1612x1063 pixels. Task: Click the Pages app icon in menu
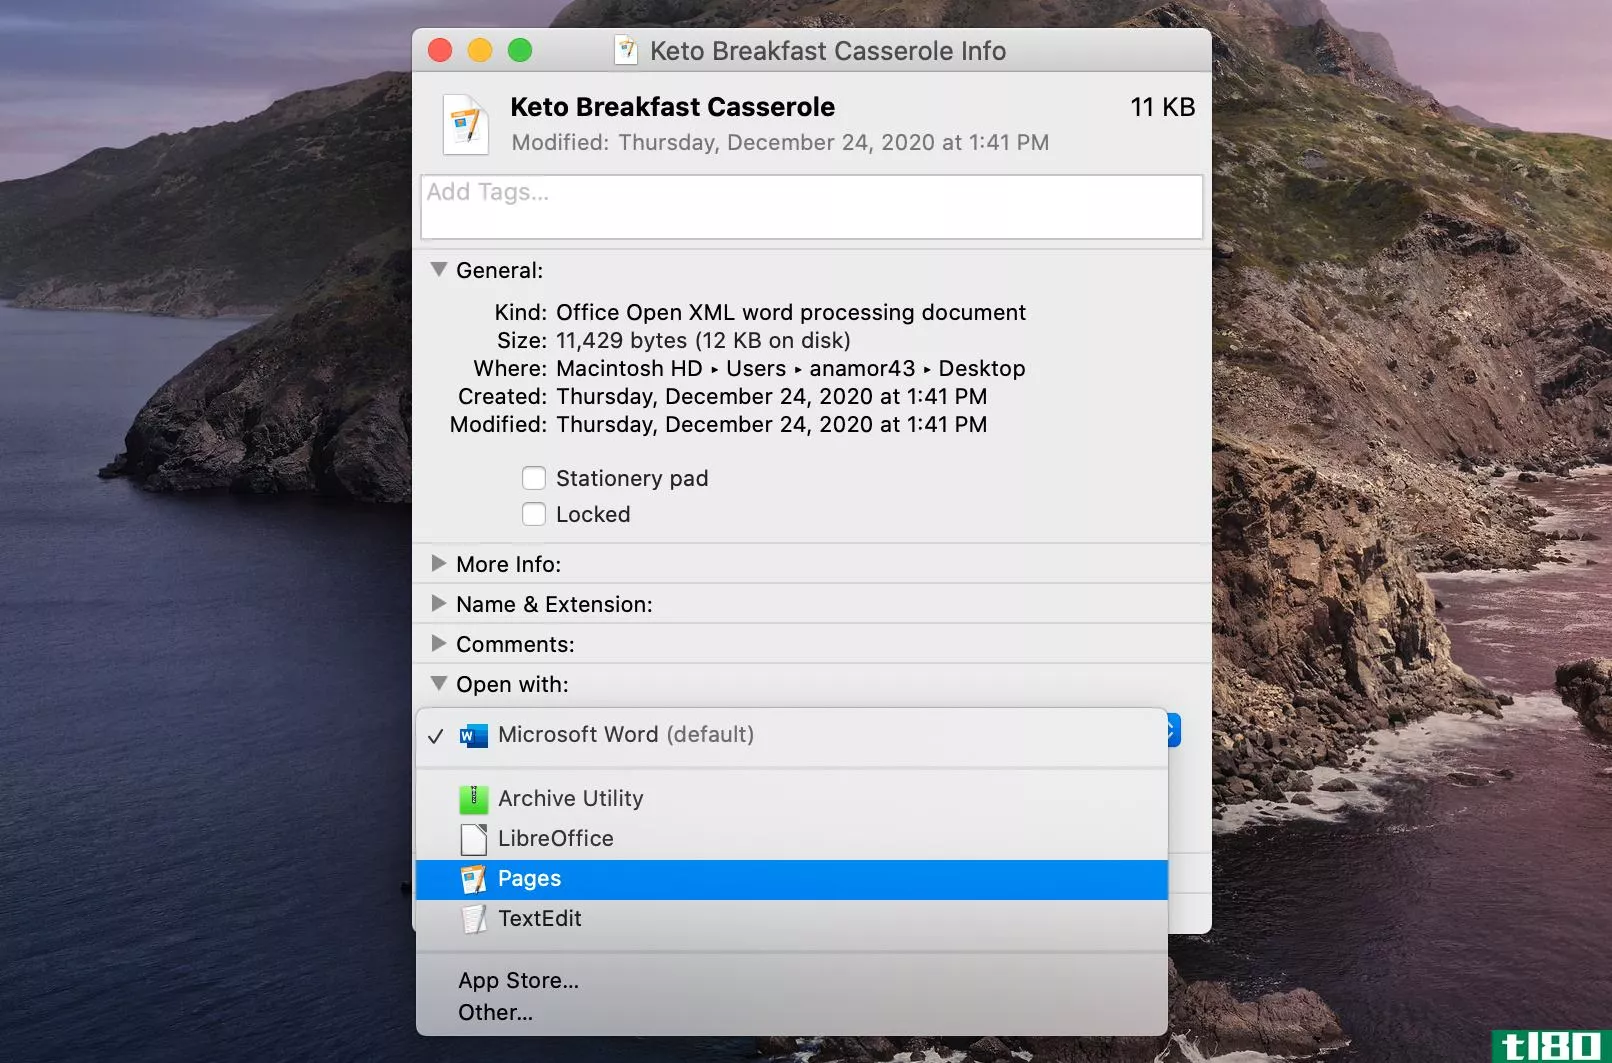tap(473, 879)
